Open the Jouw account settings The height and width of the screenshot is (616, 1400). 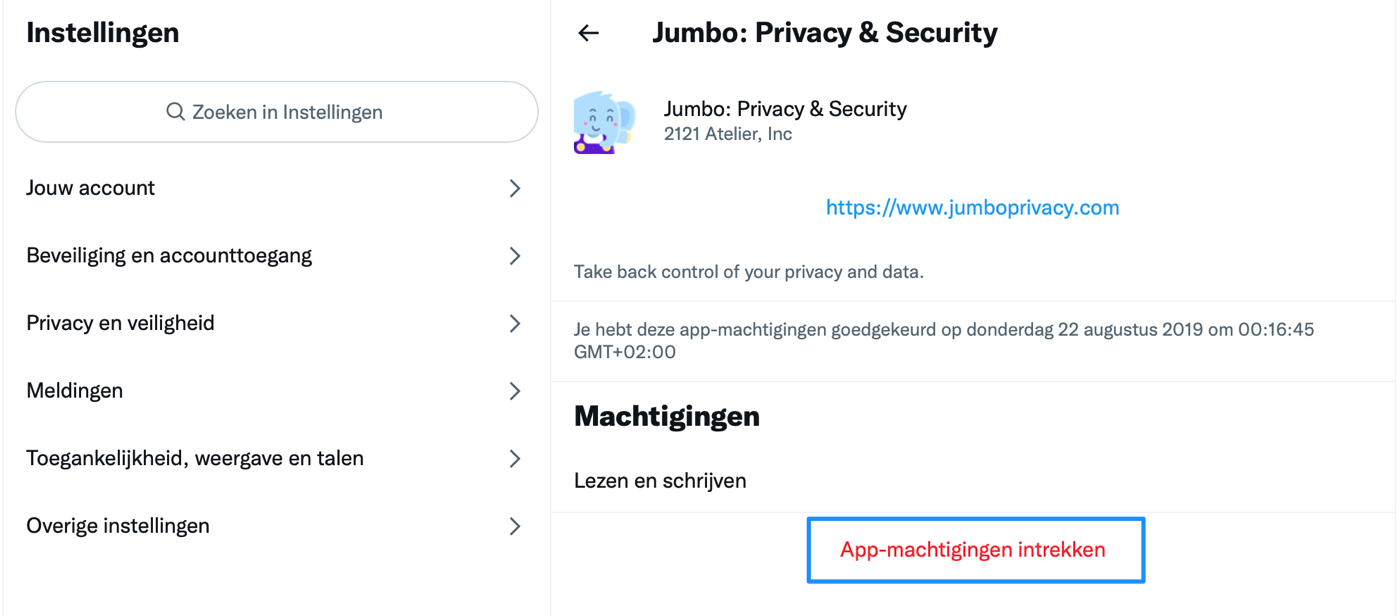pyautogui.click(x=275, y=188)
